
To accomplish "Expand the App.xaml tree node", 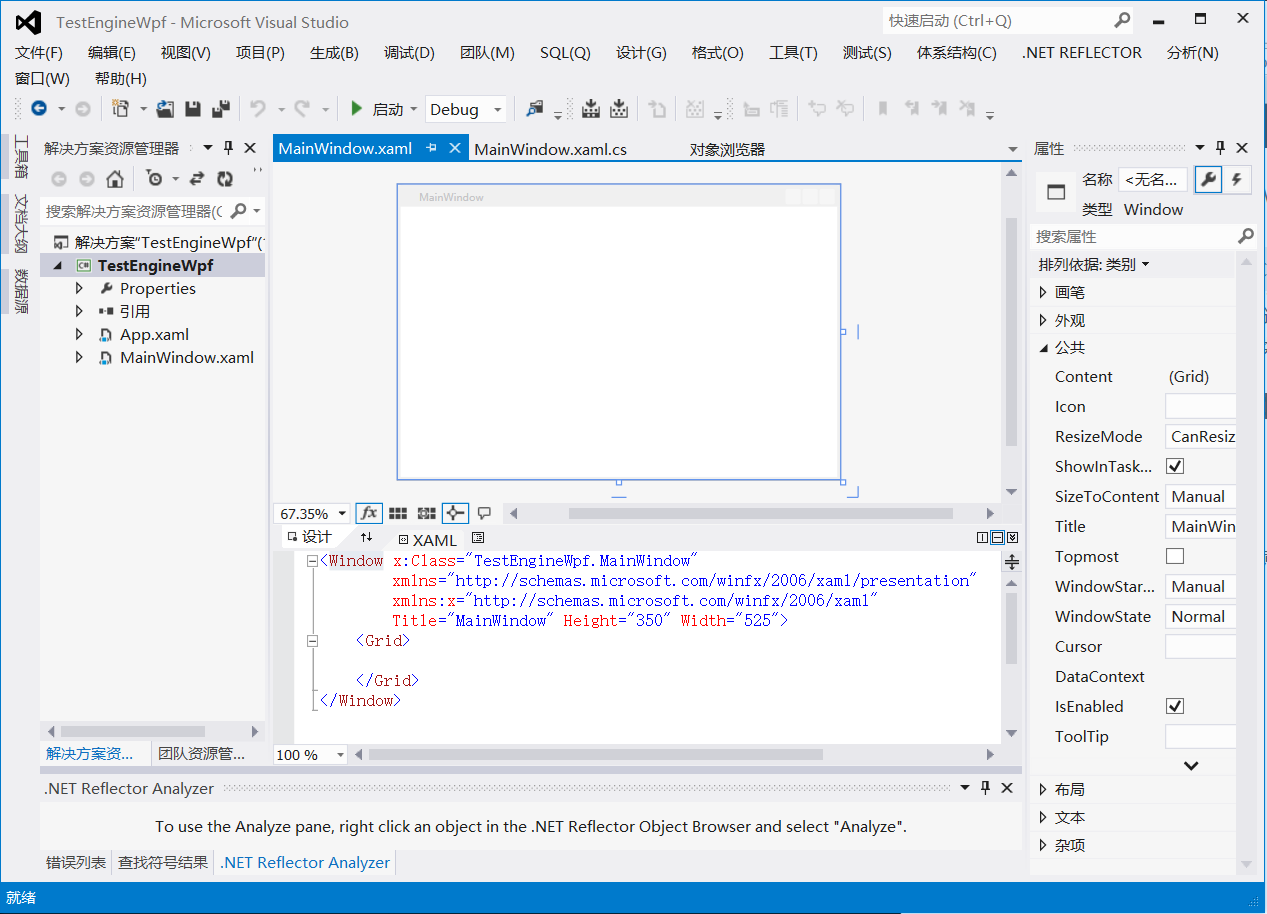I will [79, 334].
